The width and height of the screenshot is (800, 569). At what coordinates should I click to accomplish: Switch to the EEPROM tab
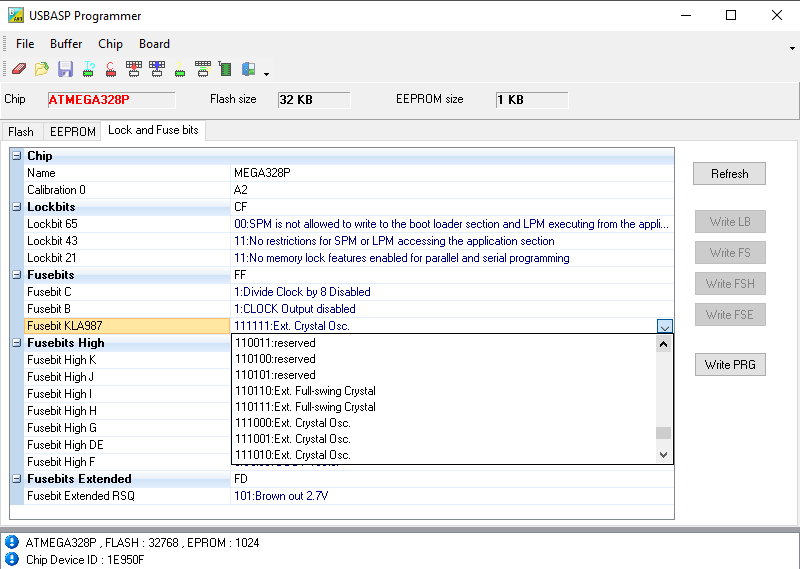(x=72, y=132)
